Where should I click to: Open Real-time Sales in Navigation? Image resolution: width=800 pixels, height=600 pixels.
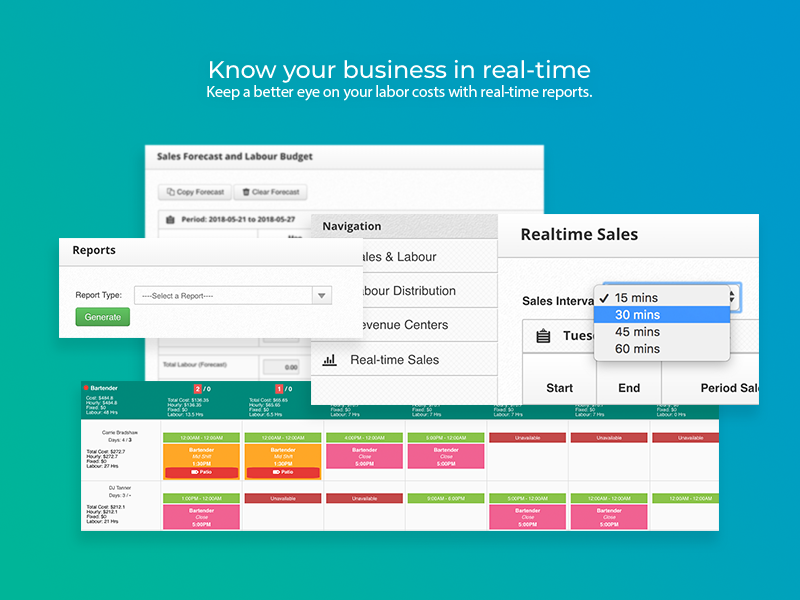404,360
